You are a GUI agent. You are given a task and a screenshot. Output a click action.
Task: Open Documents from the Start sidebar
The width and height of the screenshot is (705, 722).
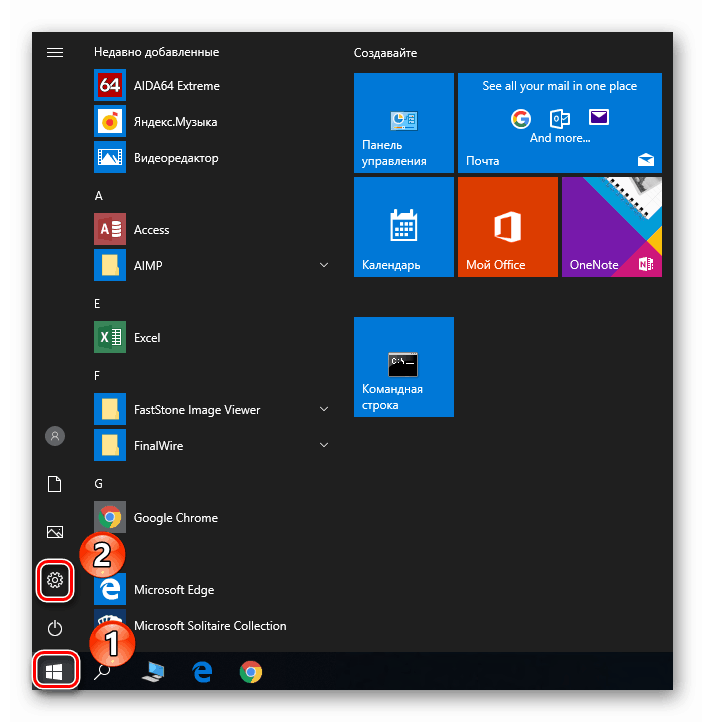[x=55, y=484]
